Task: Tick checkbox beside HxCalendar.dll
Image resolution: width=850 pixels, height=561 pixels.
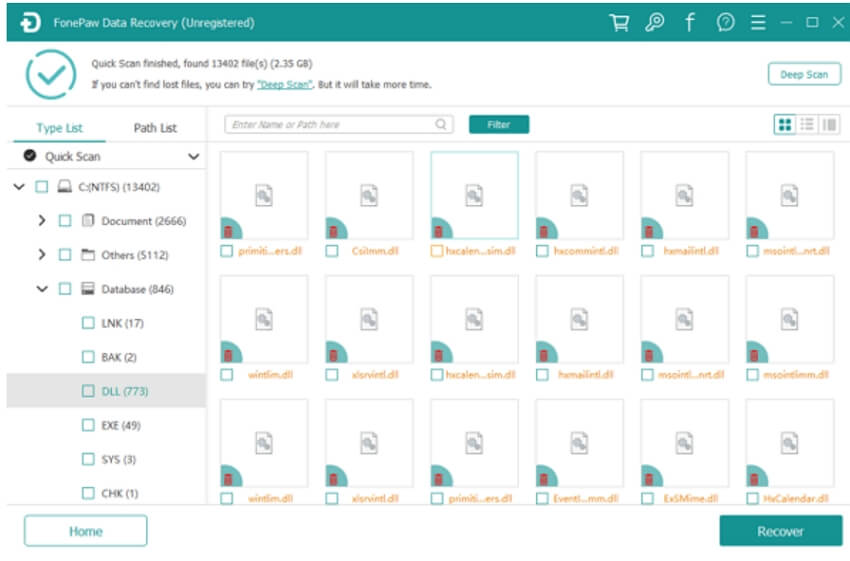Action: [x=752, y=498]
